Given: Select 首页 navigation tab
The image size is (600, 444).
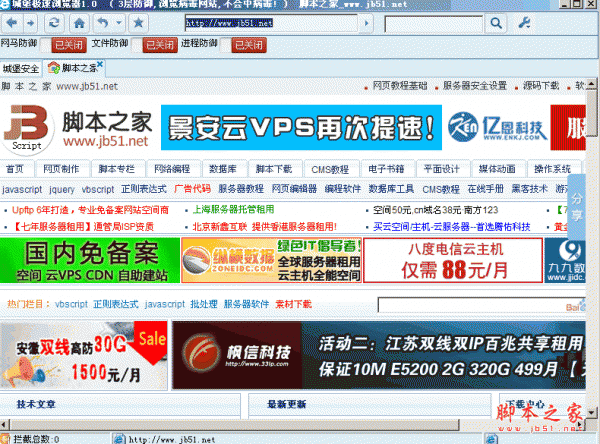Looking at the screenshot, I should [x=15, y=169].
